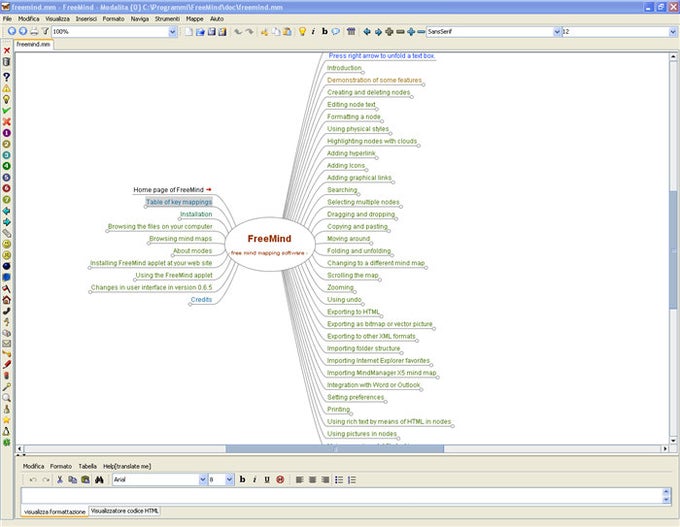
Task: Click inside the note text area
Action: pos(342,496)
